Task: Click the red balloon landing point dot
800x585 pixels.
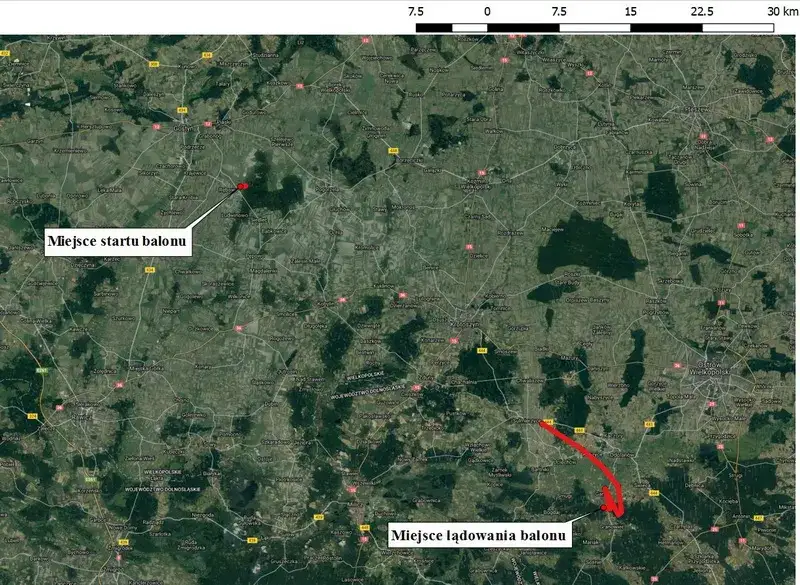Action: pos(604,506)
